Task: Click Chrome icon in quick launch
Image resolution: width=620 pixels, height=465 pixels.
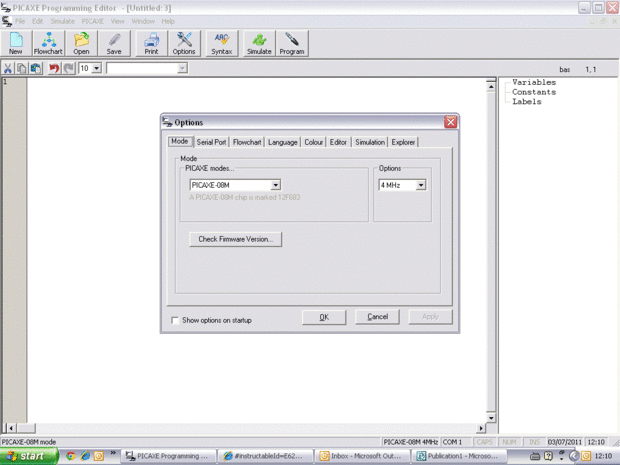Action: (x=71, y=456)
